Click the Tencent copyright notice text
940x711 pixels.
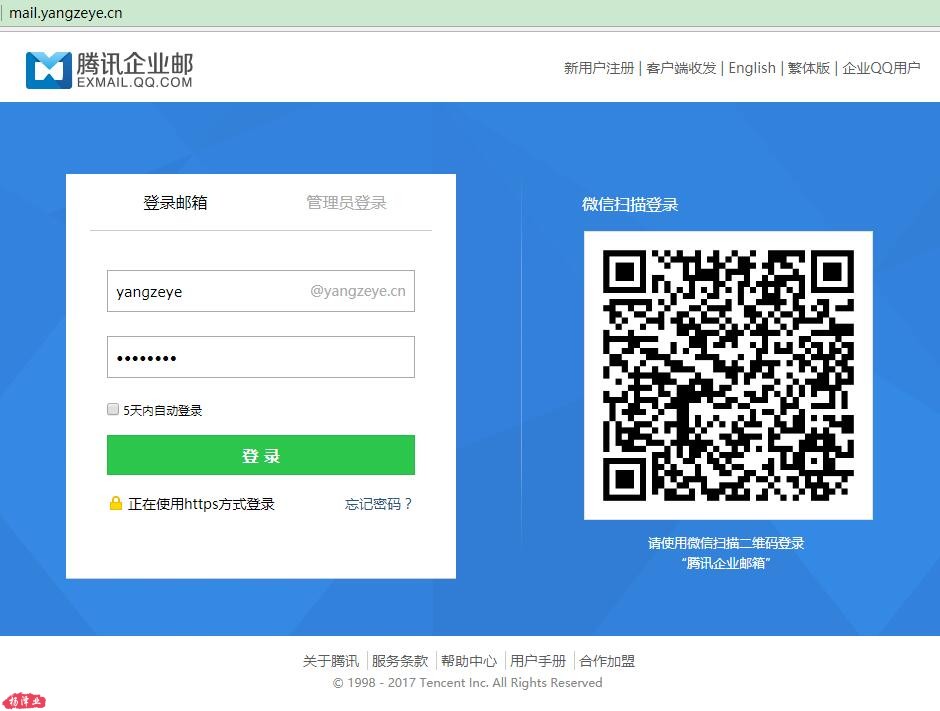(x=468, y=683)
